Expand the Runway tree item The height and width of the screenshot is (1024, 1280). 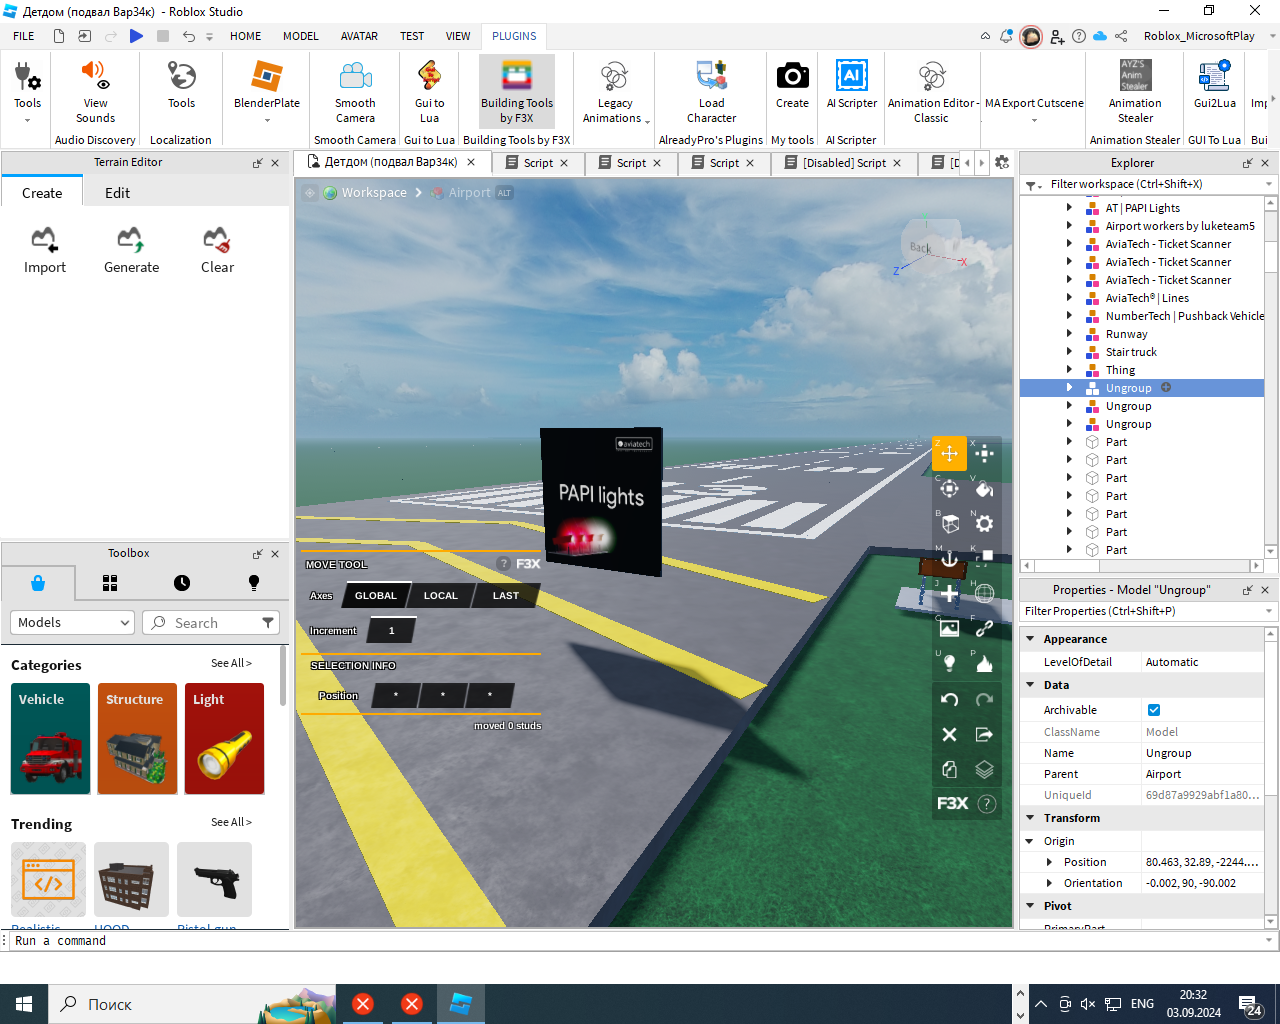tap(1069, 334)
